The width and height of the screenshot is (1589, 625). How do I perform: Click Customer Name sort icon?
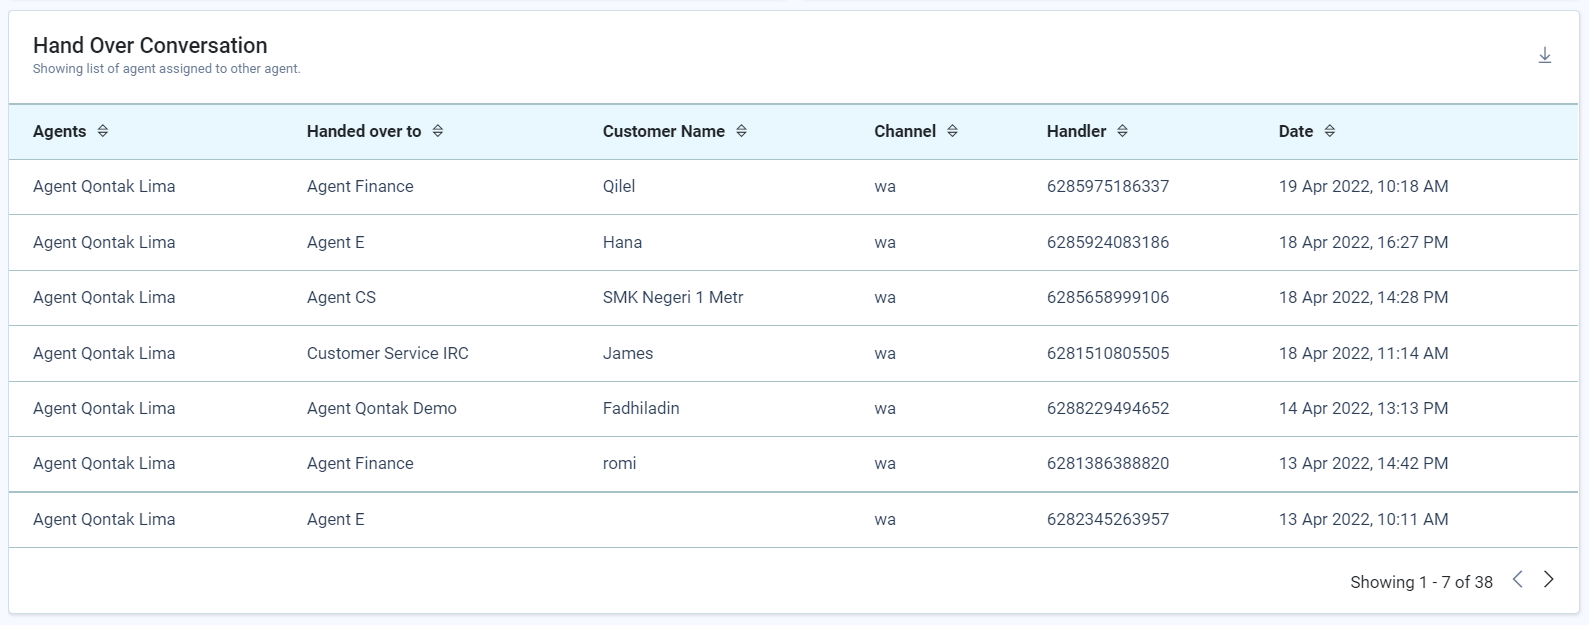(x=741, y=131)
